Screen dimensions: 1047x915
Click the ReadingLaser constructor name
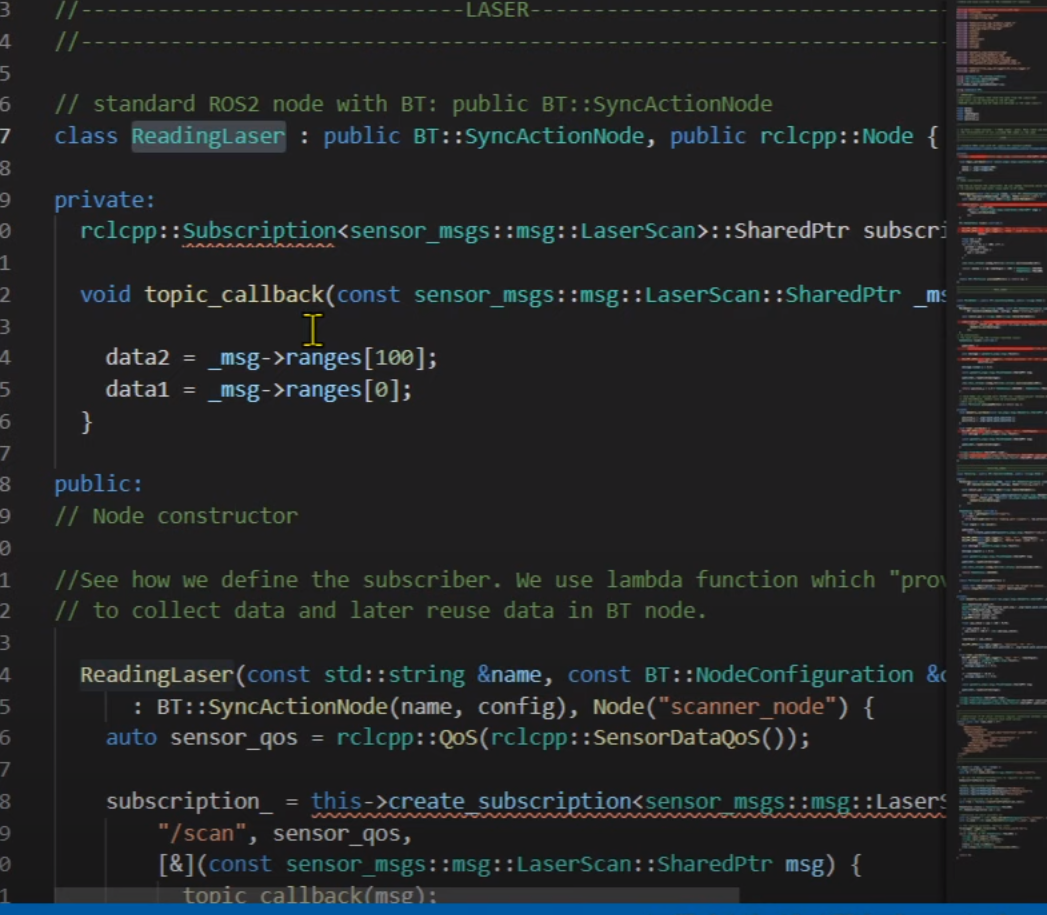point(156,675)
